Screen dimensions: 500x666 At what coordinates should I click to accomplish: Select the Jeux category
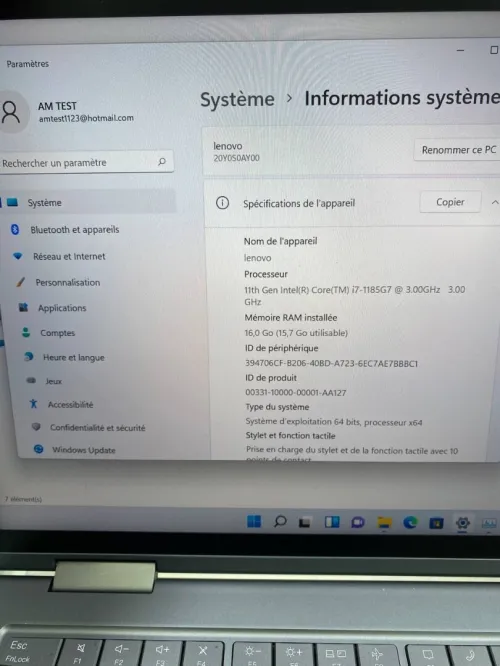pos(54,381)
